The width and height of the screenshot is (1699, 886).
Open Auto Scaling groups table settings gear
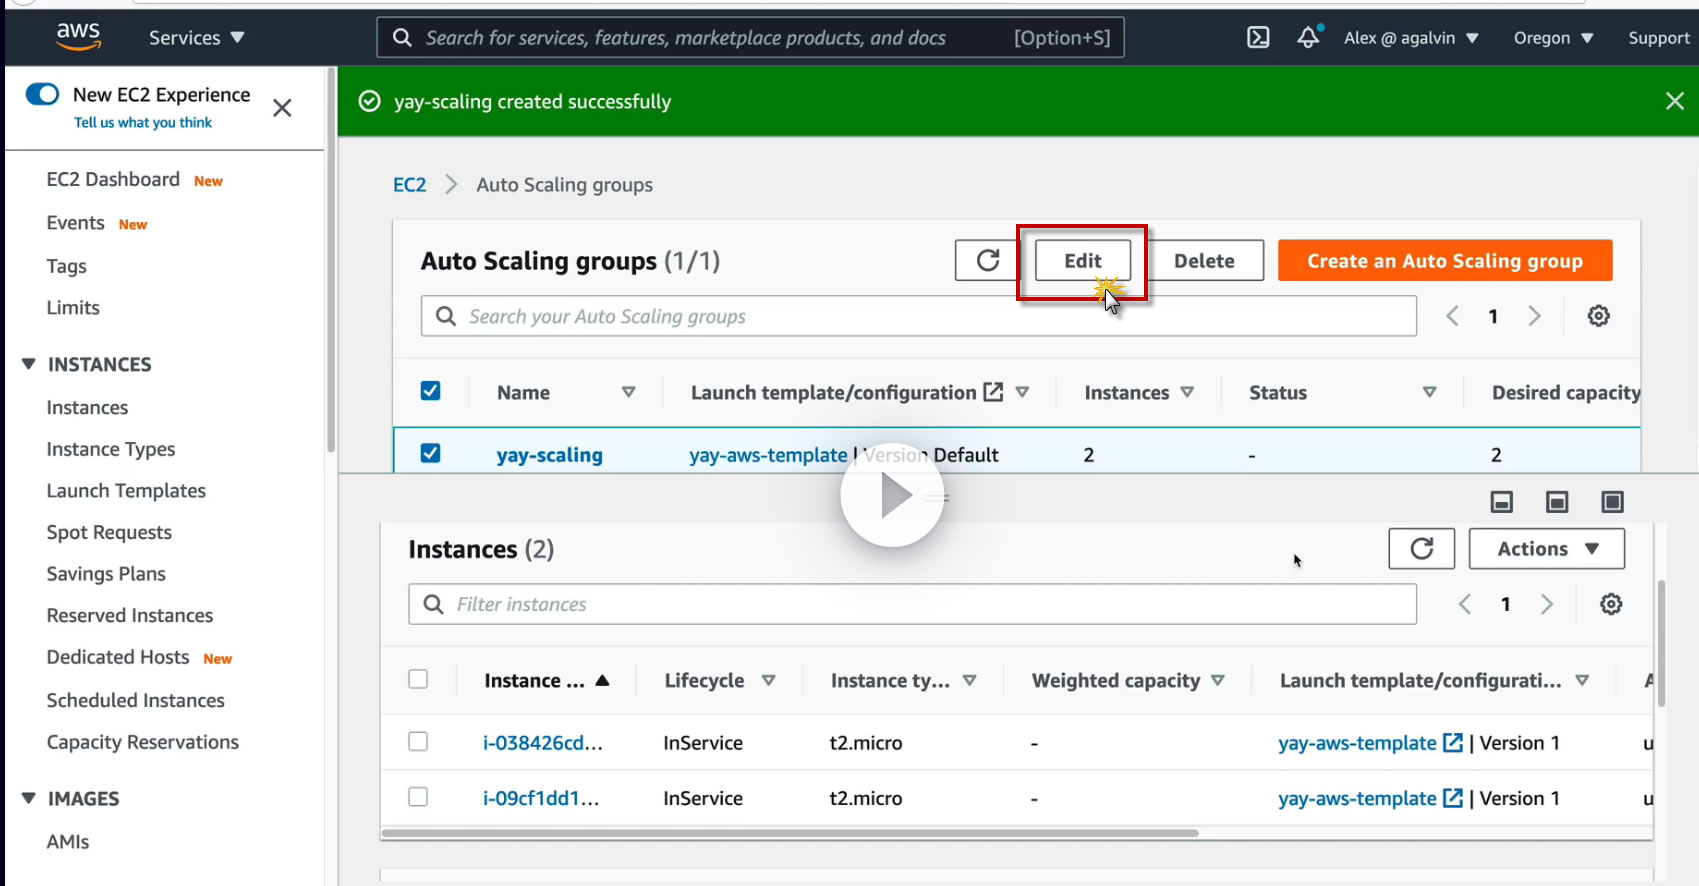click(x=1598, y=316)
